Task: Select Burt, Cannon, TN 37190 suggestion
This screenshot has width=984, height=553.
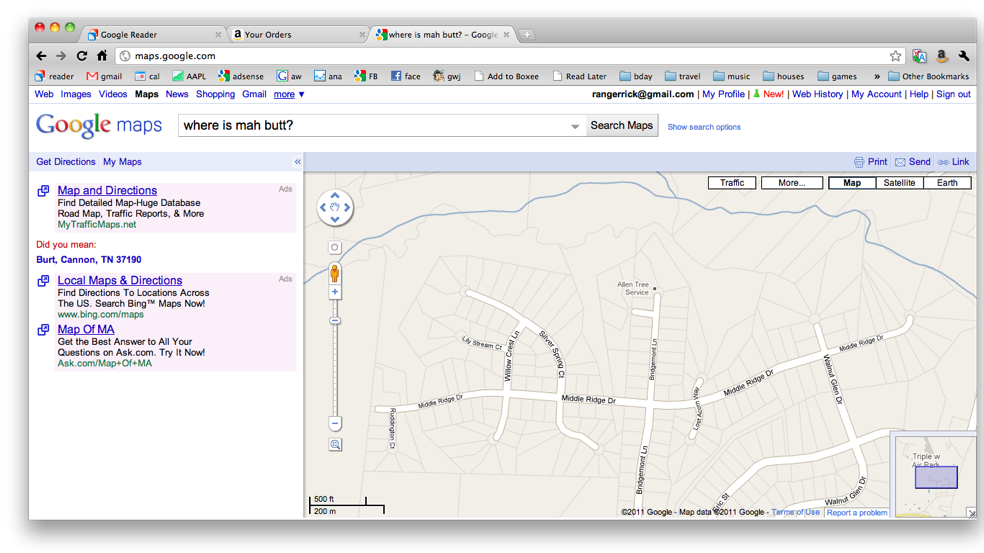Action: pos(88,260)
